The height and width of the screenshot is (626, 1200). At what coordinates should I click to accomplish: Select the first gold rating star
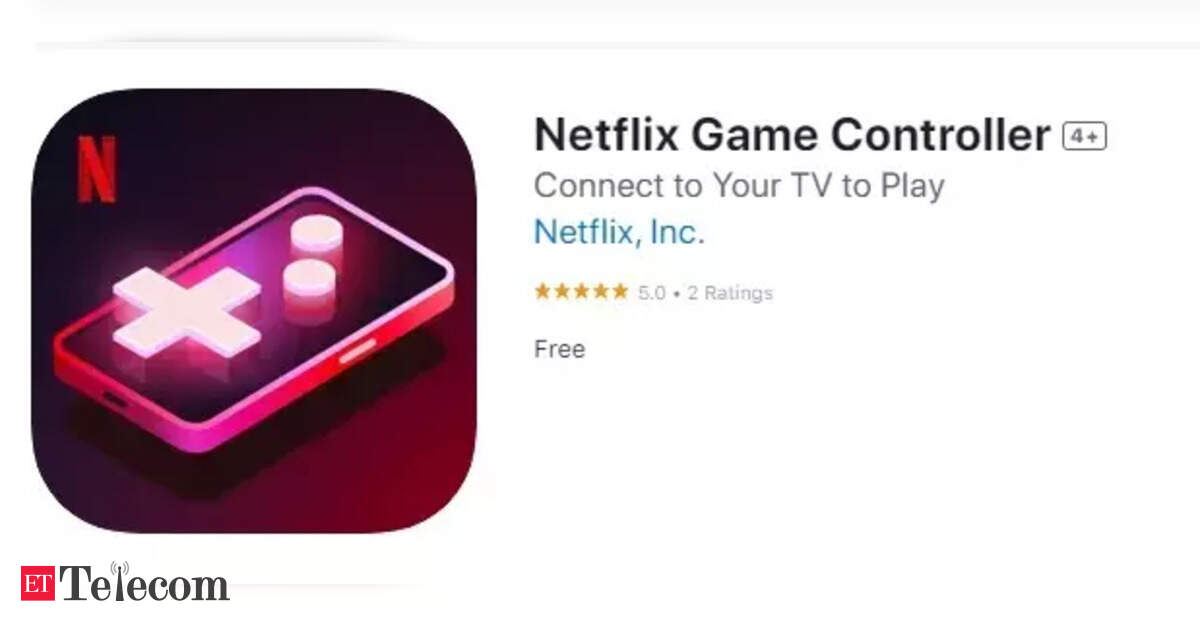click(x=543, y=292)
